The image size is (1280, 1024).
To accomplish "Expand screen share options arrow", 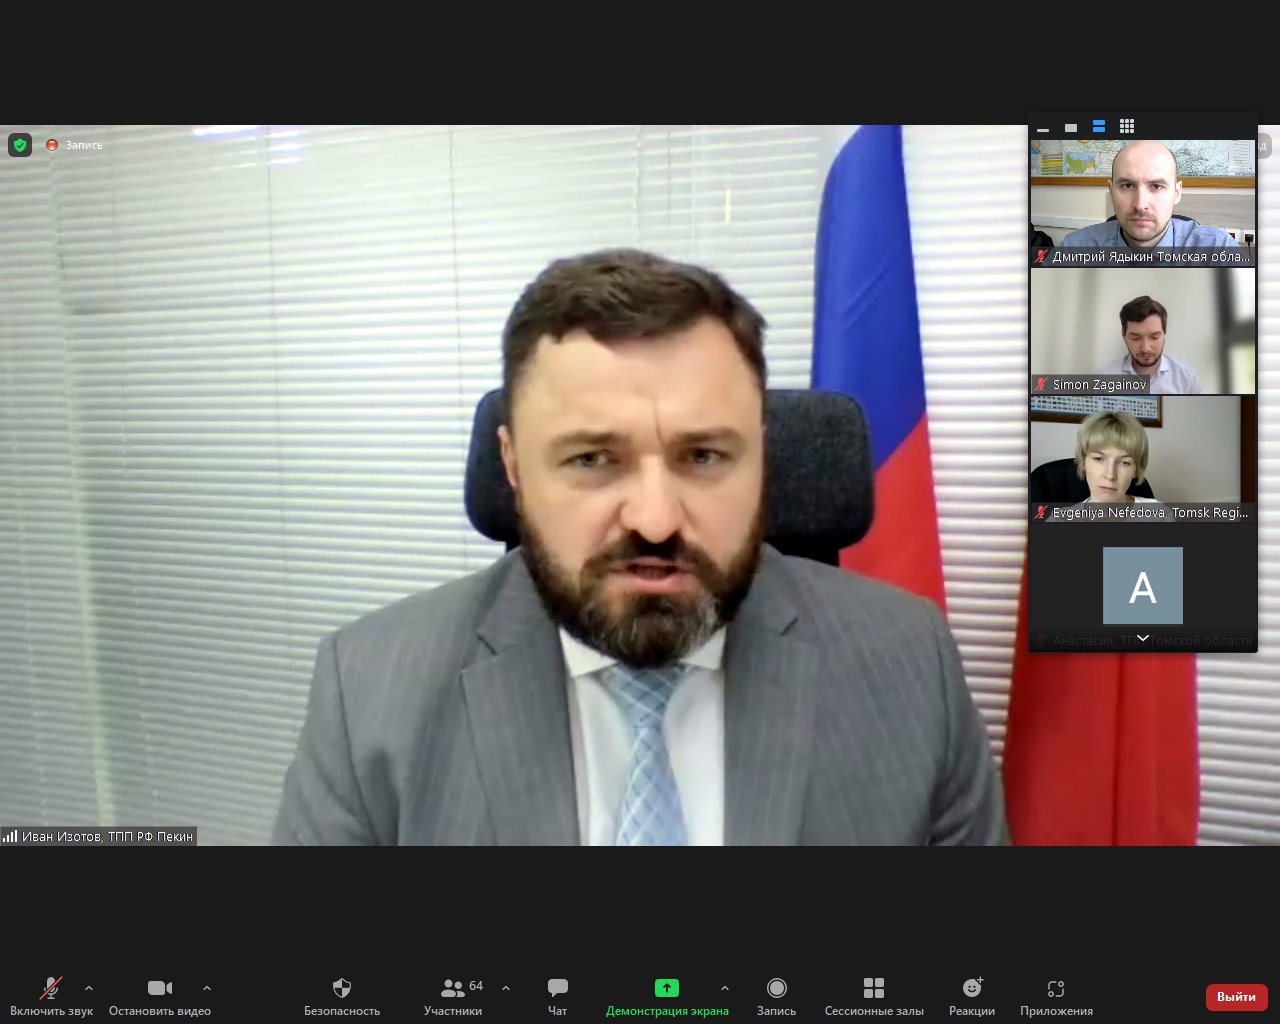I will coord(725,988).
